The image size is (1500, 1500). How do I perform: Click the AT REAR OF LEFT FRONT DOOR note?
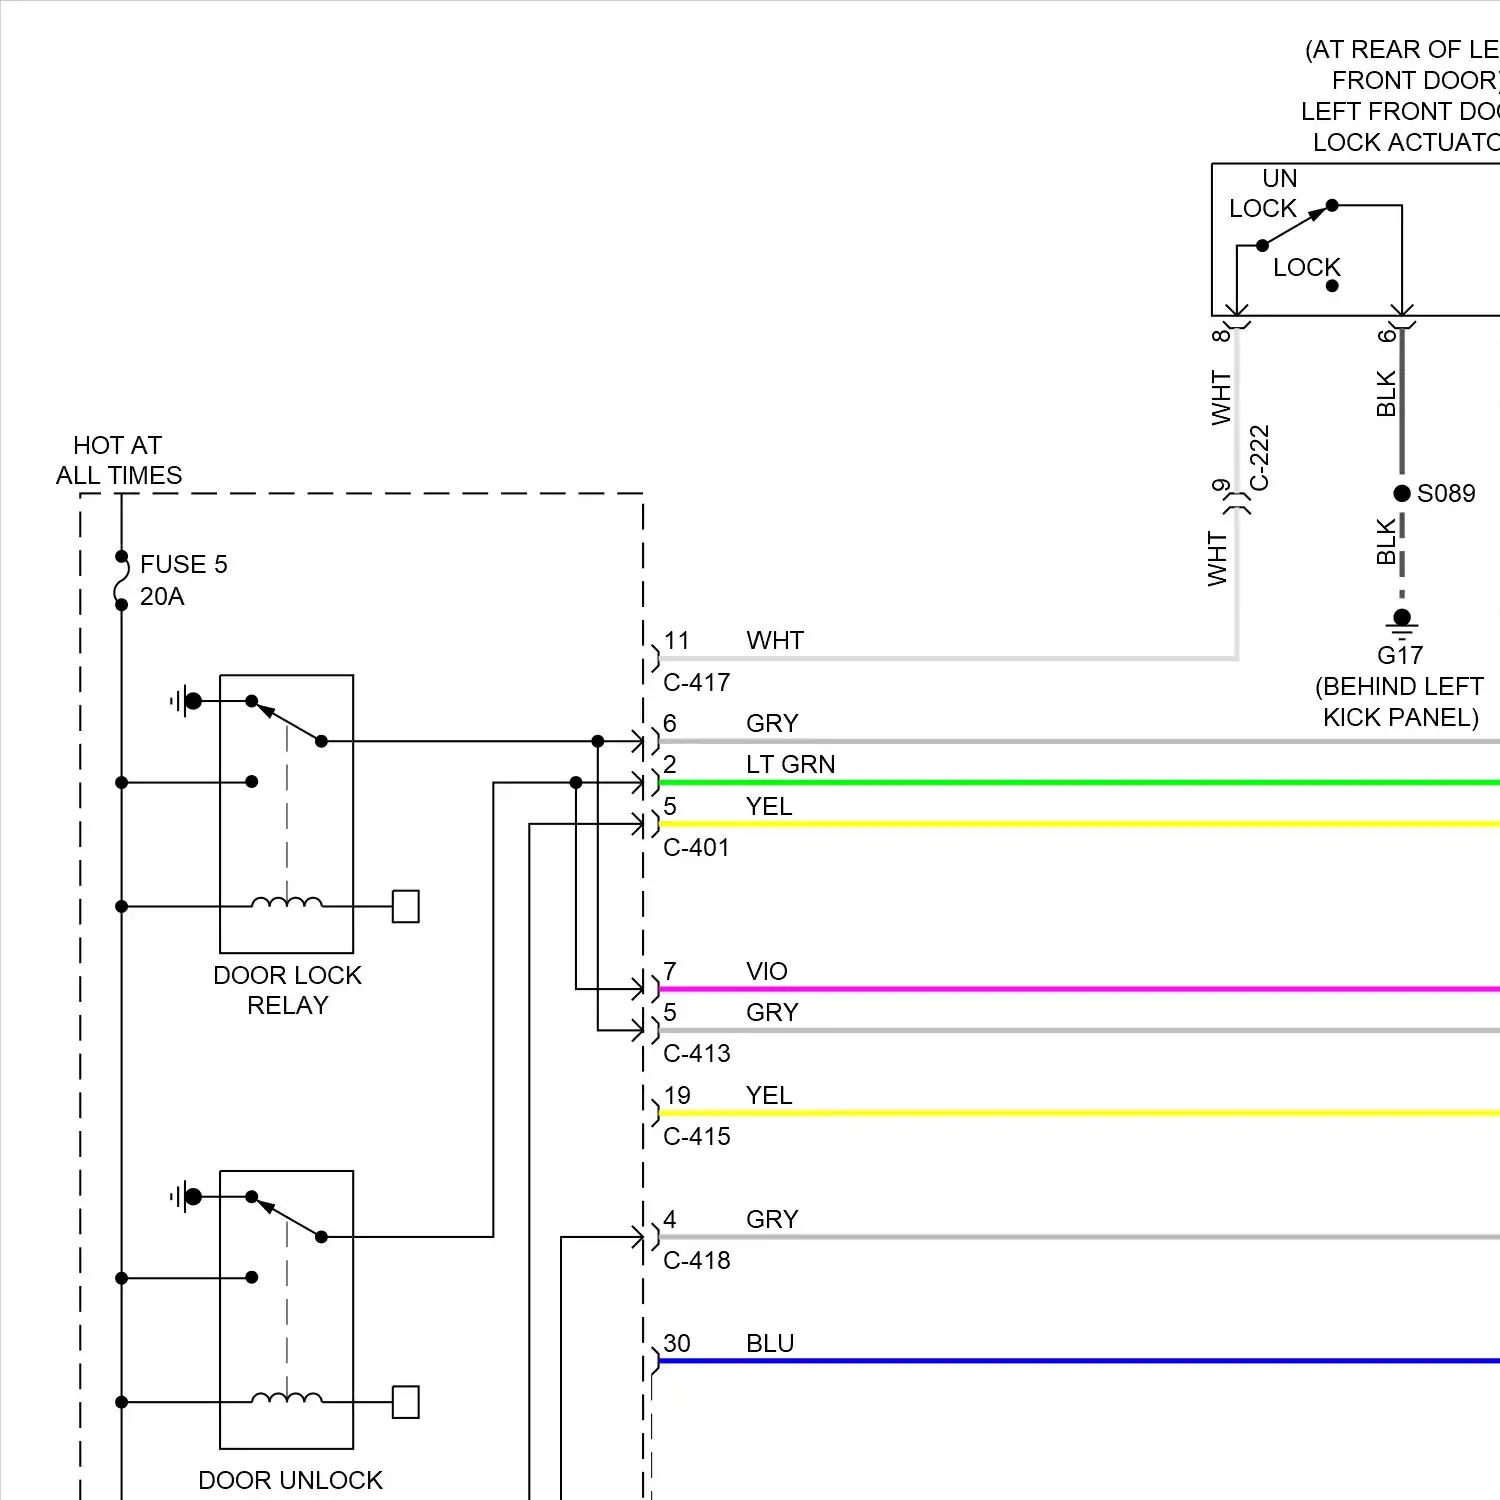1403,65
